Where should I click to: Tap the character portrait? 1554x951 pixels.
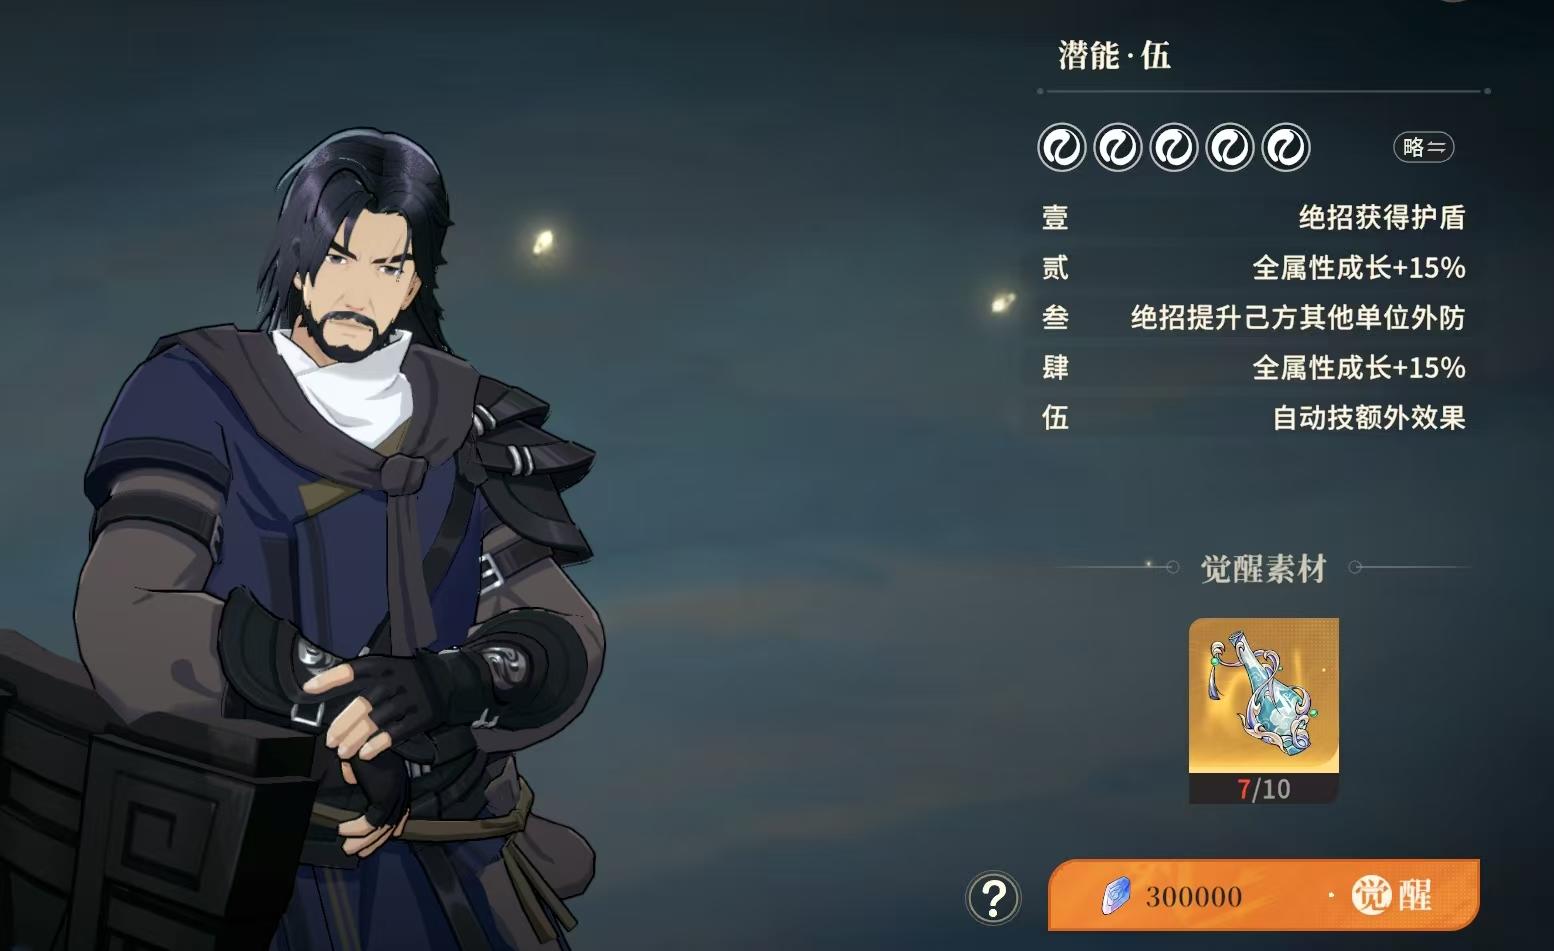[x=330, y=540]
